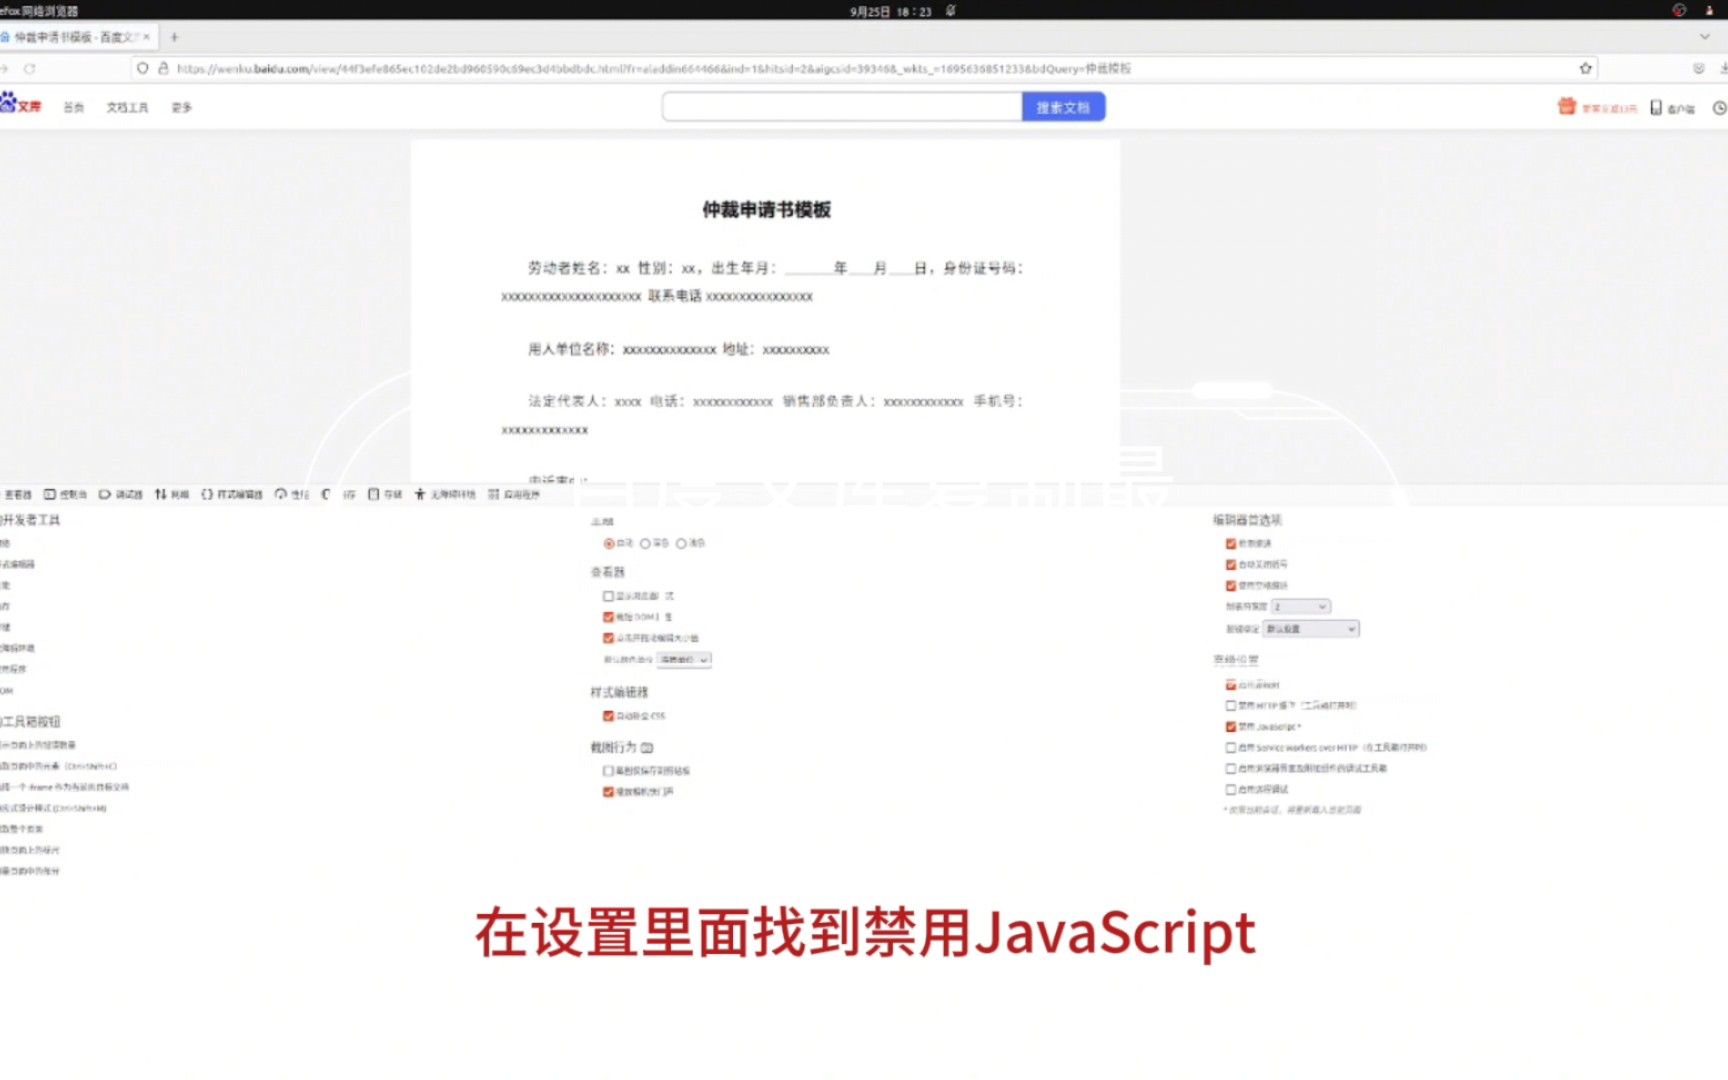Click the site security padlock icon

pyautogui.click(x=163, y=68)
